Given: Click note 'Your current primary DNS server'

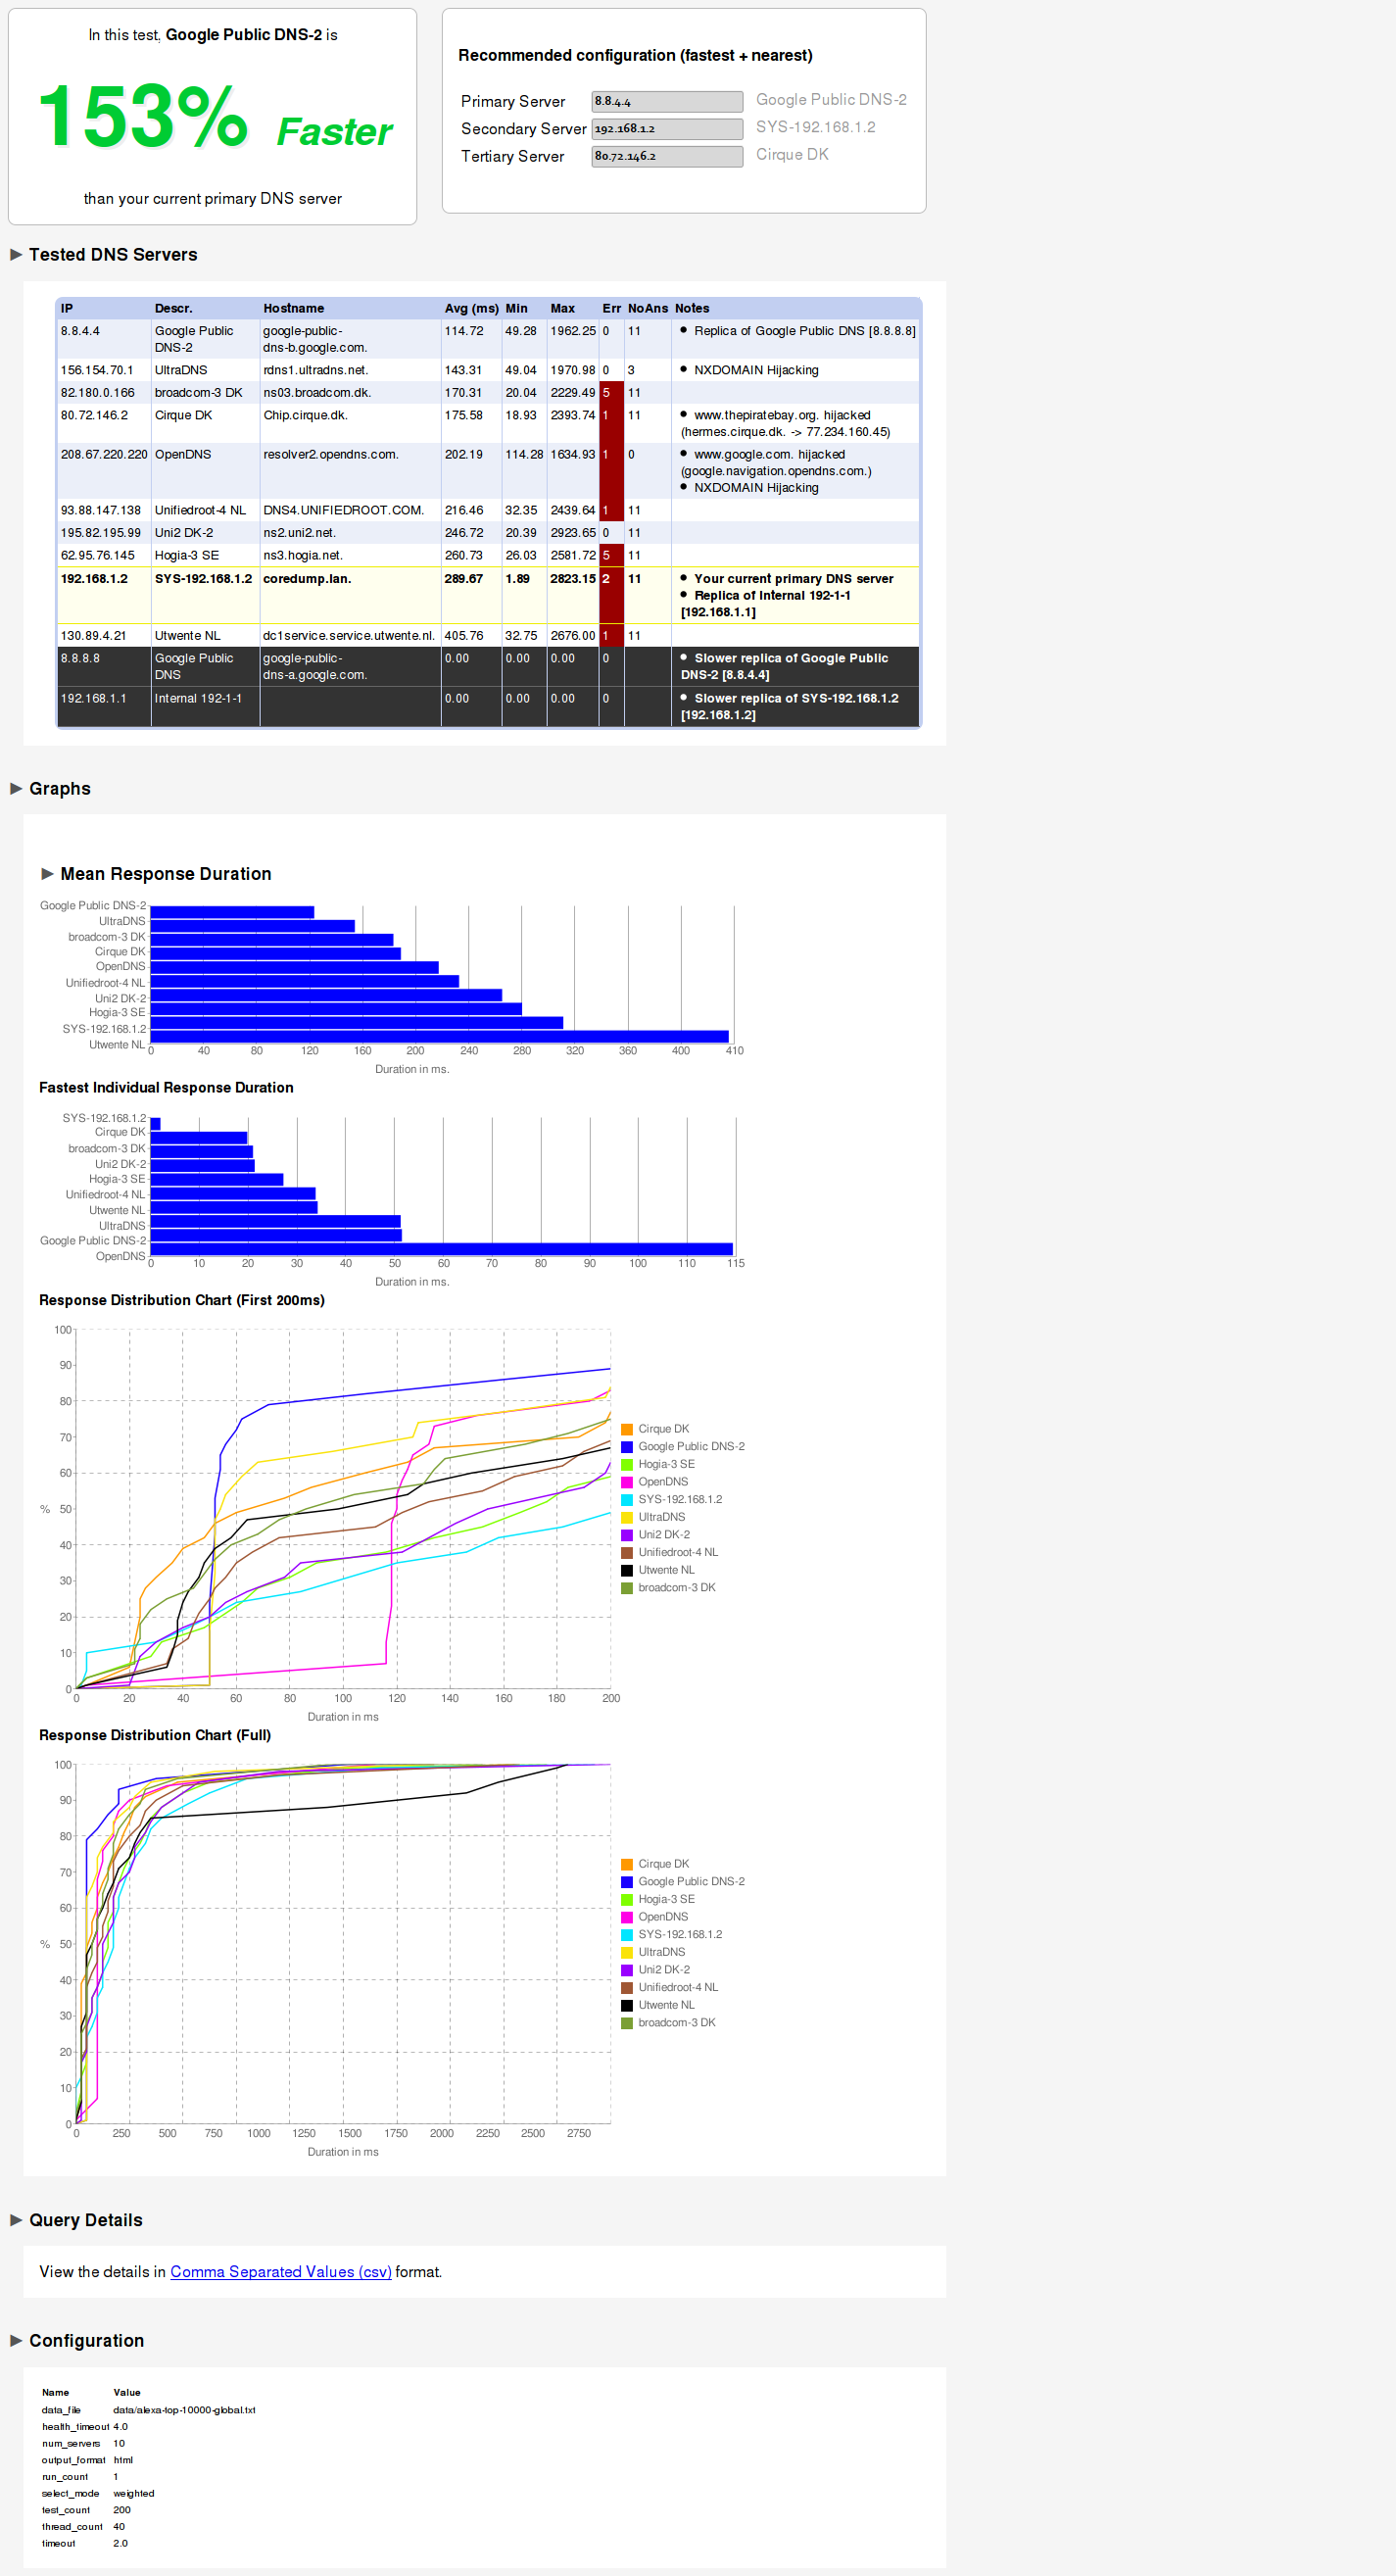Looking at the screenshot, I should [x=794, y=579].
